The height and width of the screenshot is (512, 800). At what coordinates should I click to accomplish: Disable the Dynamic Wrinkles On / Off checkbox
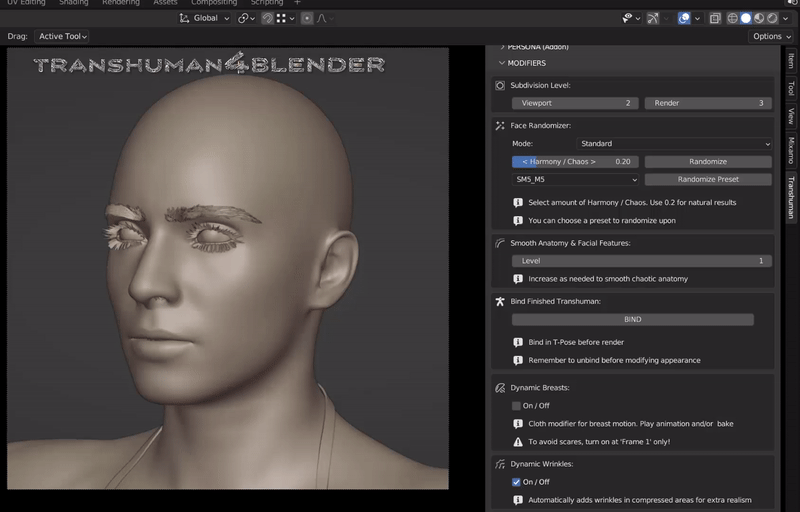[x=516, y=482]
